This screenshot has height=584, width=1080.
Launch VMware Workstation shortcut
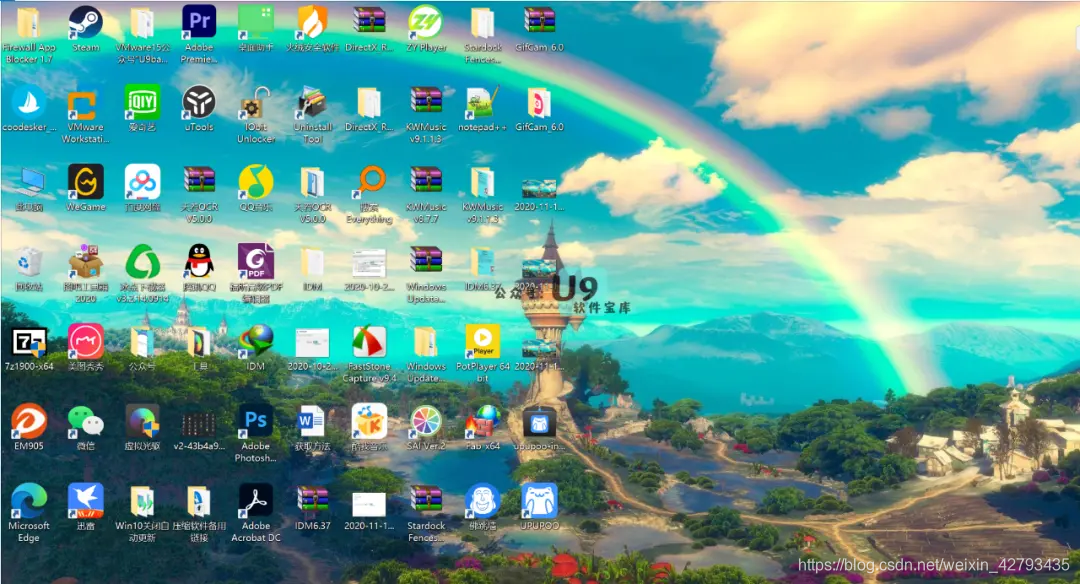[x=85, y=103]
